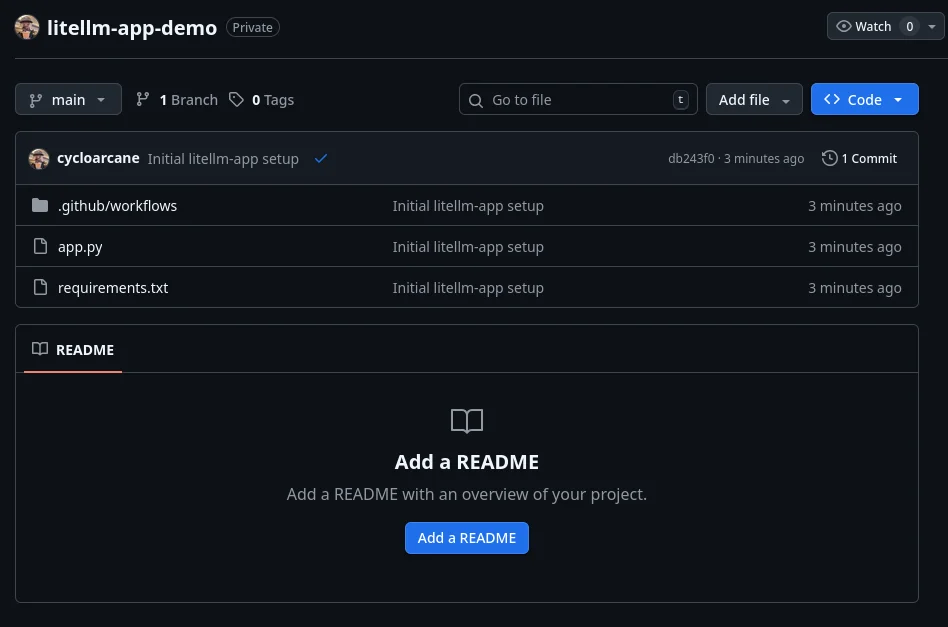Click the watcher count 0 badge

pos(909,27)
